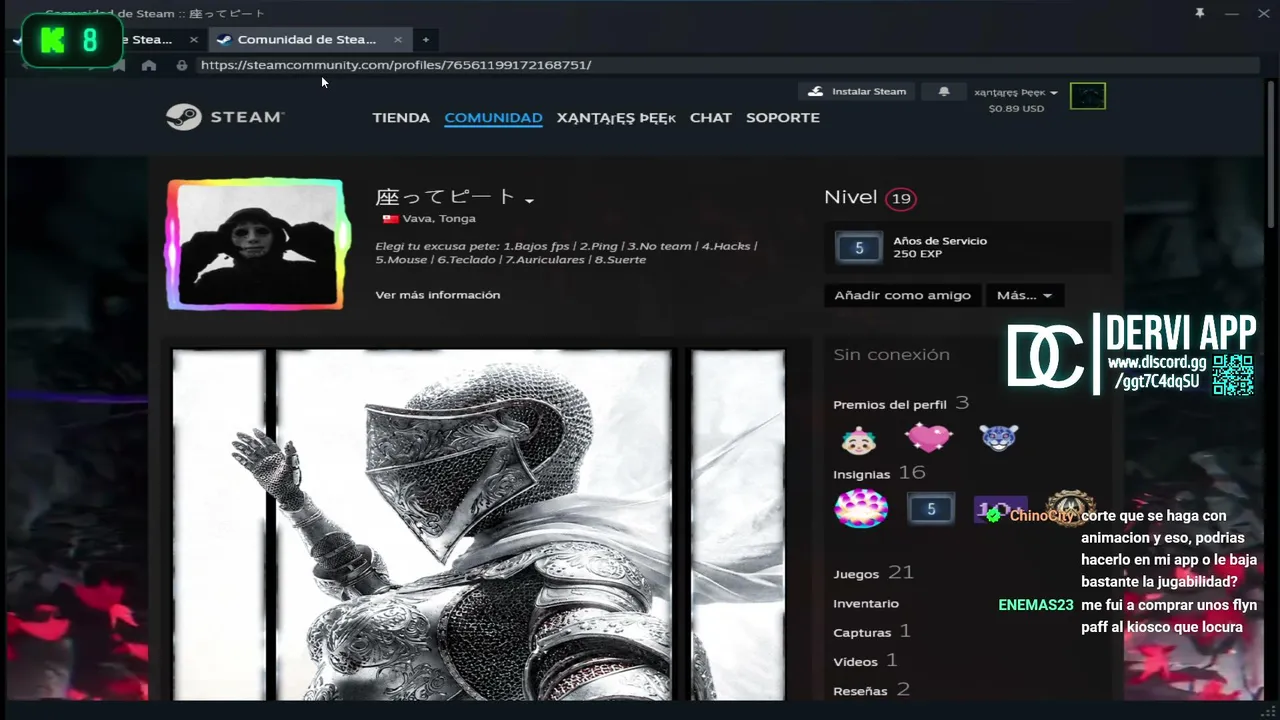The width and height of the screenshot is (1280, 720).
Task: Click the Elegi tu excusa profile summary text
Action: pyautogui.click(x=566, y=253)
